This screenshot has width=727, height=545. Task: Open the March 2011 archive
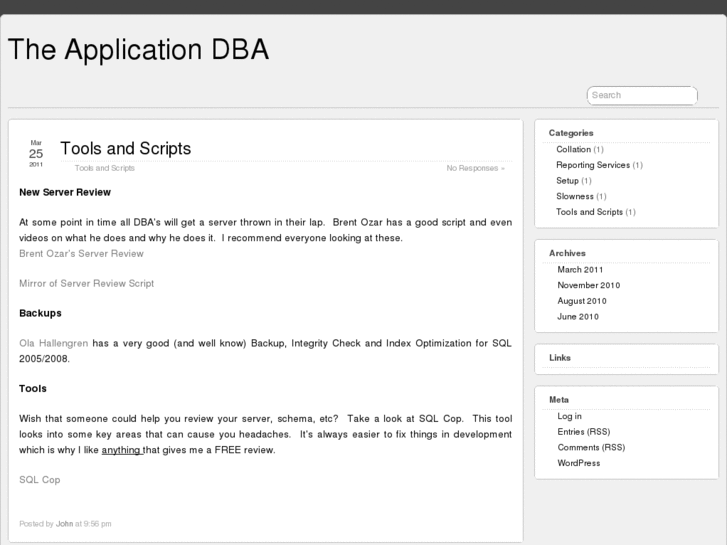(580, 269)
